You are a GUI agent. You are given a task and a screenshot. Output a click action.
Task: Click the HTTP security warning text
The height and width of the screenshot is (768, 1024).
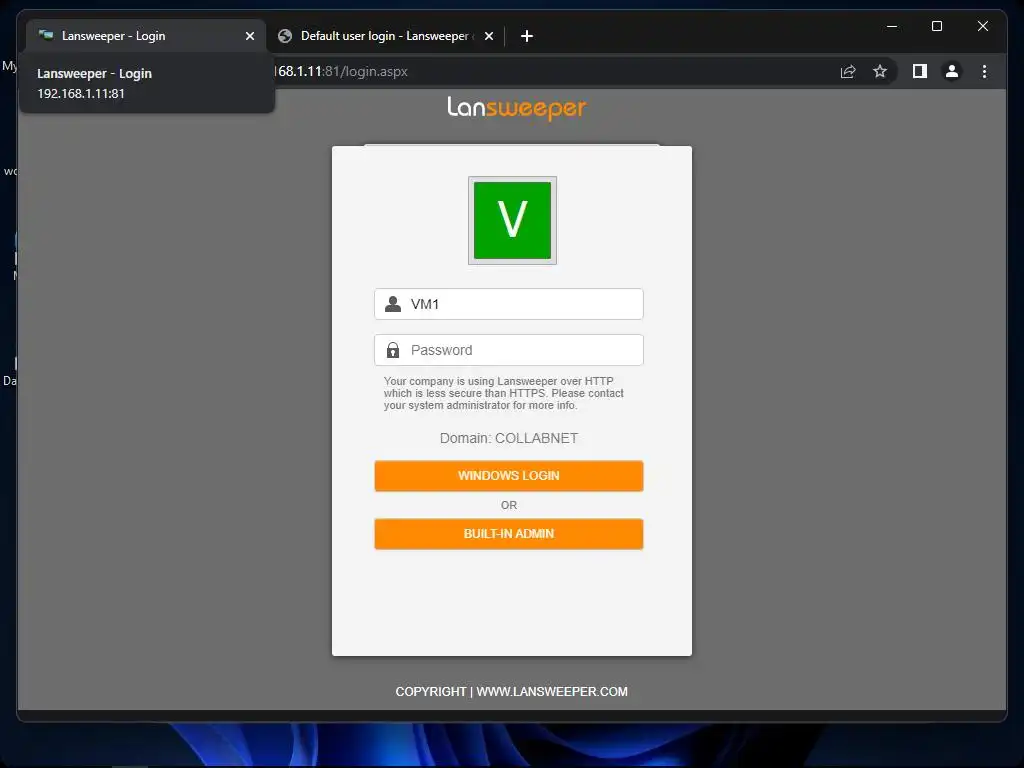tap(504, 393)
